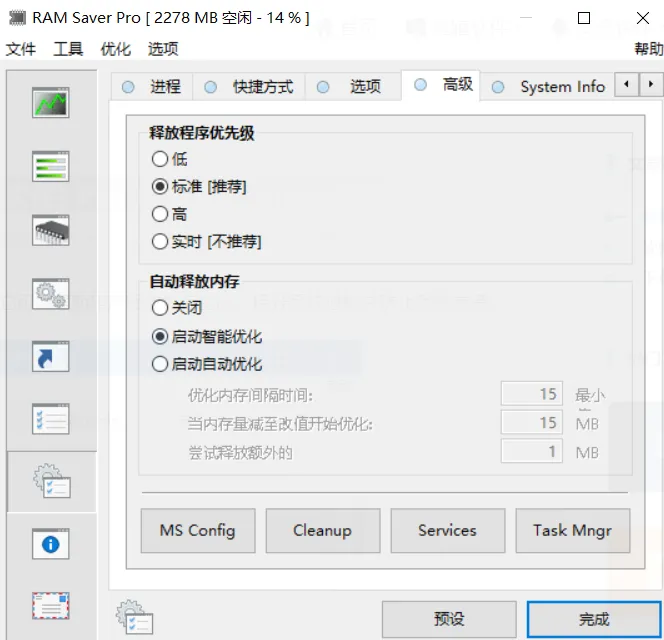Open the Services button
Viewport: 664px width, 640px height.
(x=448, y=530)
